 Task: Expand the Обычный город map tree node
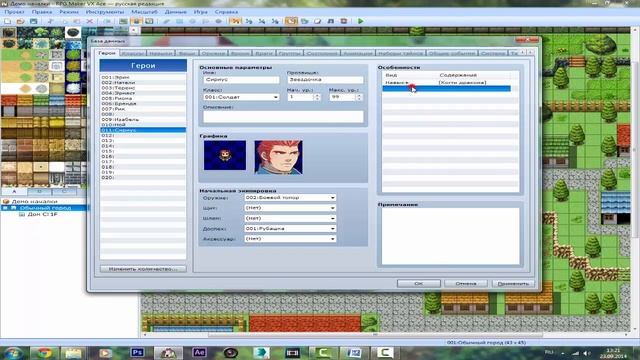(x=5, y=208)
